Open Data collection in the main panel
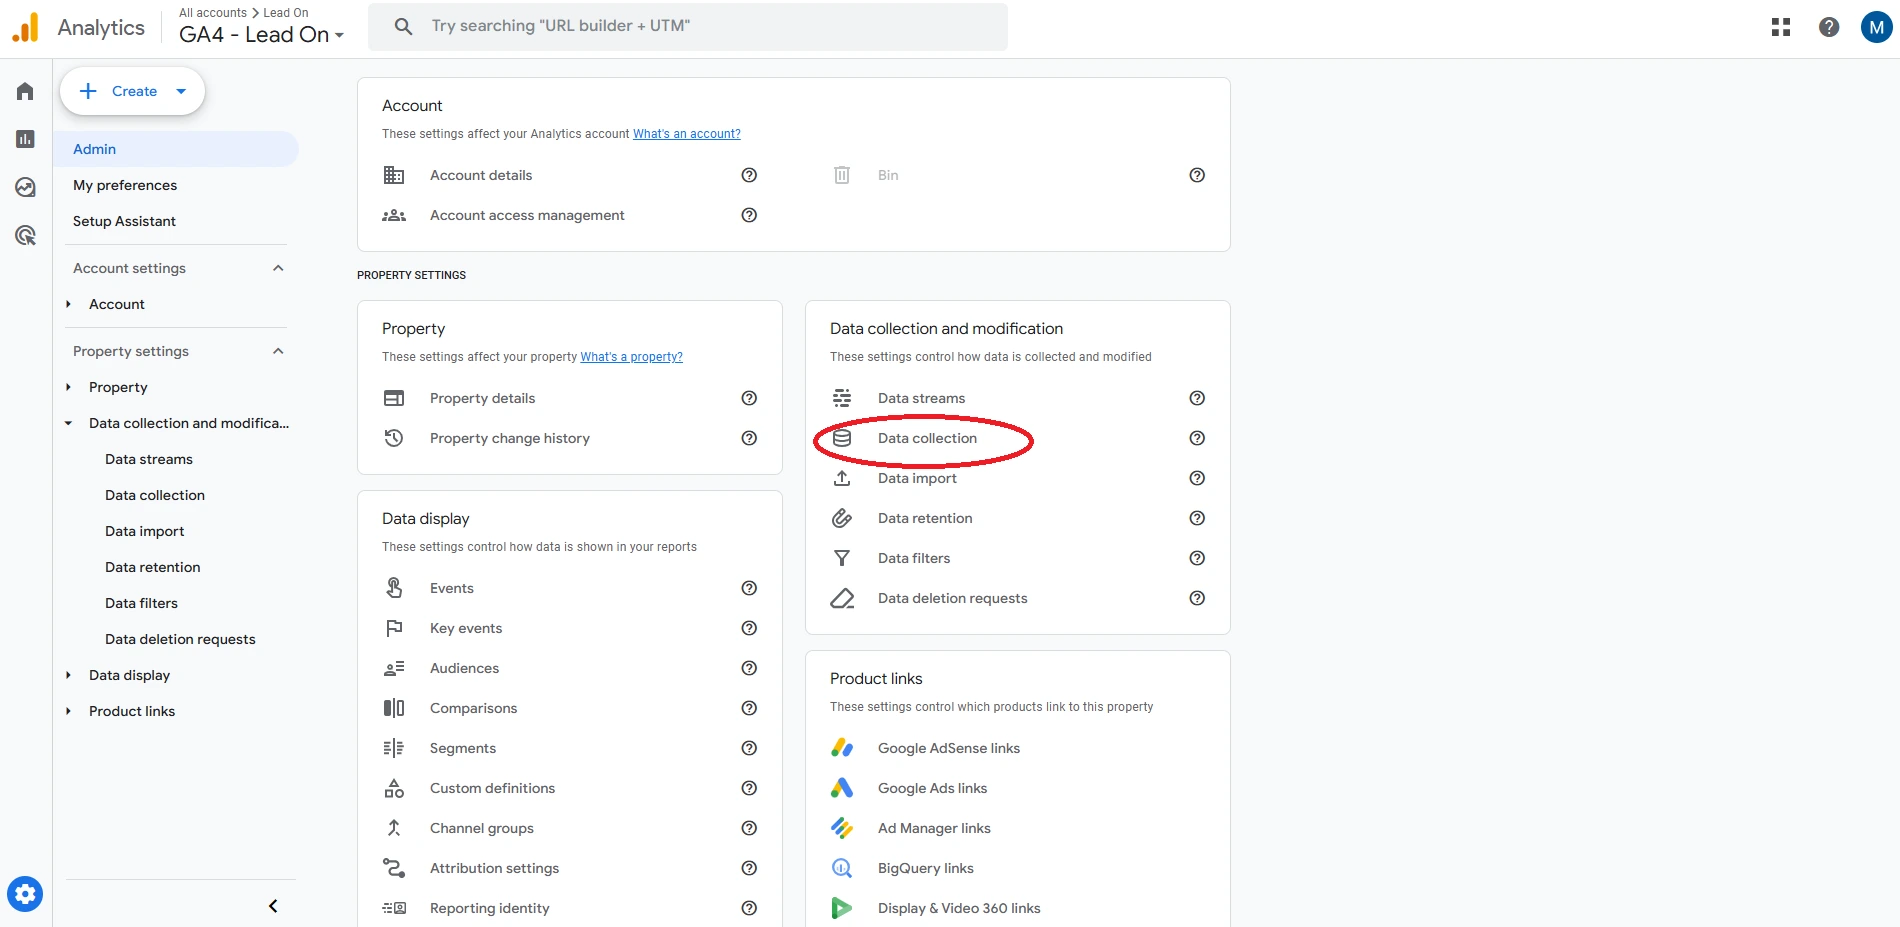Image resolution: width=1900 pixels, height=927 pixels. click(927, 438)
